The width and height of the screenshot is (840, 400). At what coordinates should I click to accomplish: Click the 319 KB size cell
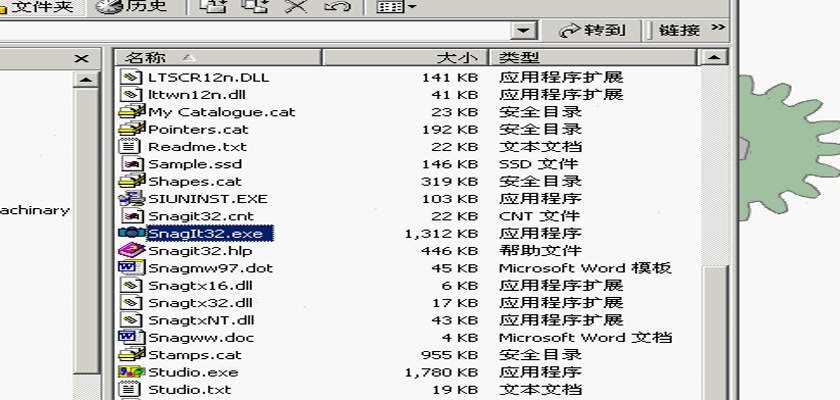(449, 182)
